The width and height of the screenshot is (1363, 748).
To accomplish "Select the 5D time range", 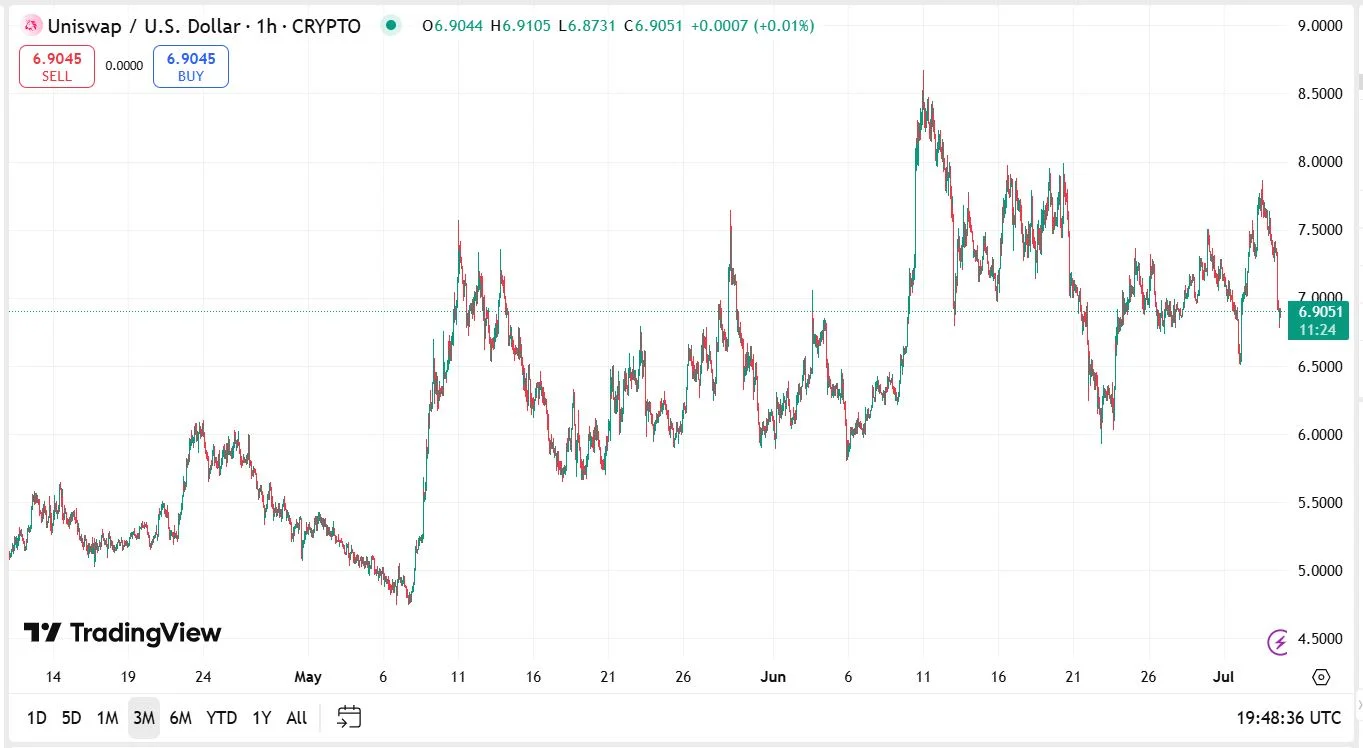I will (x=71, y=717).
